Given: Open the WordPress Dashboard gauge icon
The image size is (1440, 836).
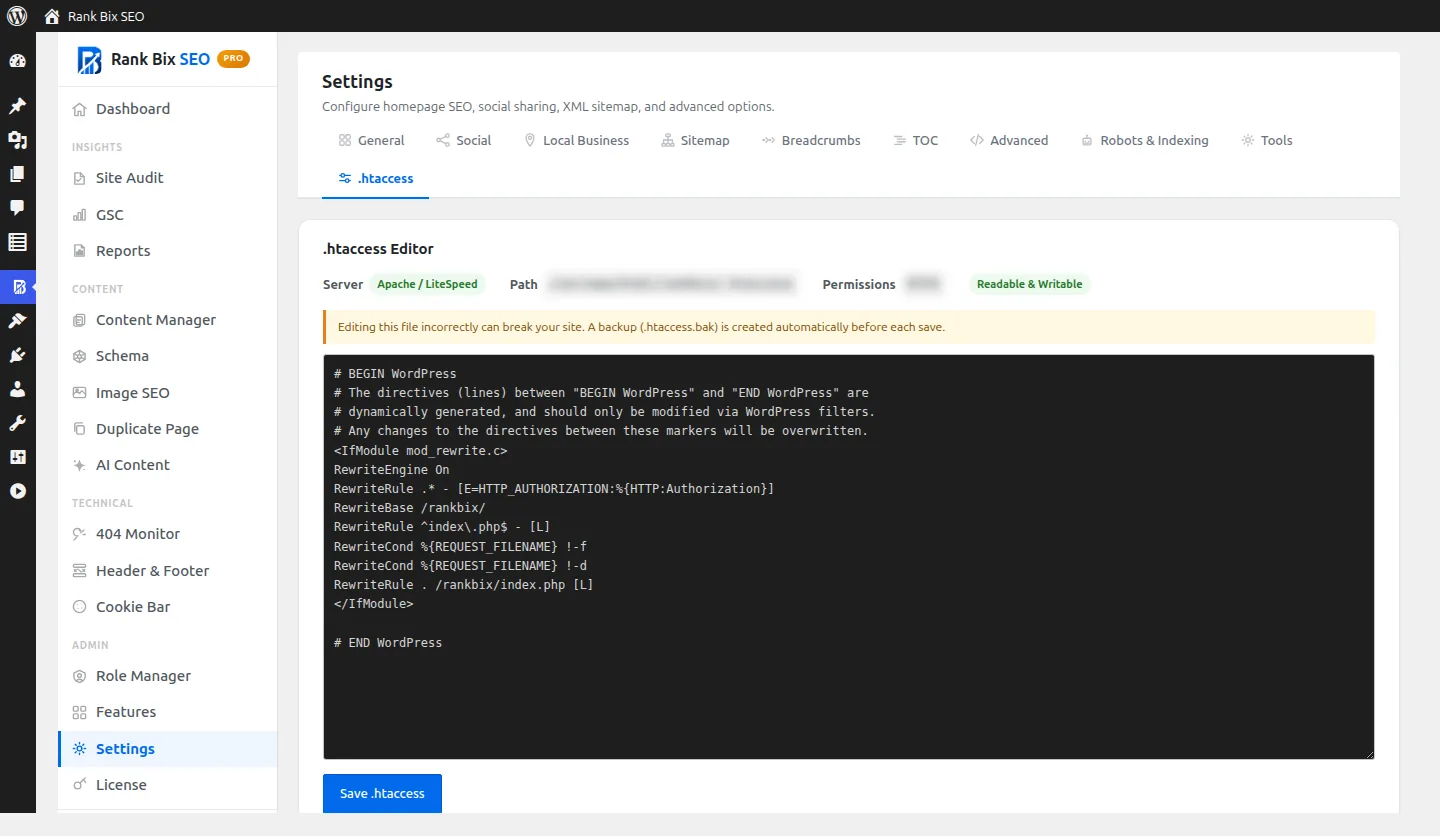Looking at the screenshot, I should (x=17, y=62).
